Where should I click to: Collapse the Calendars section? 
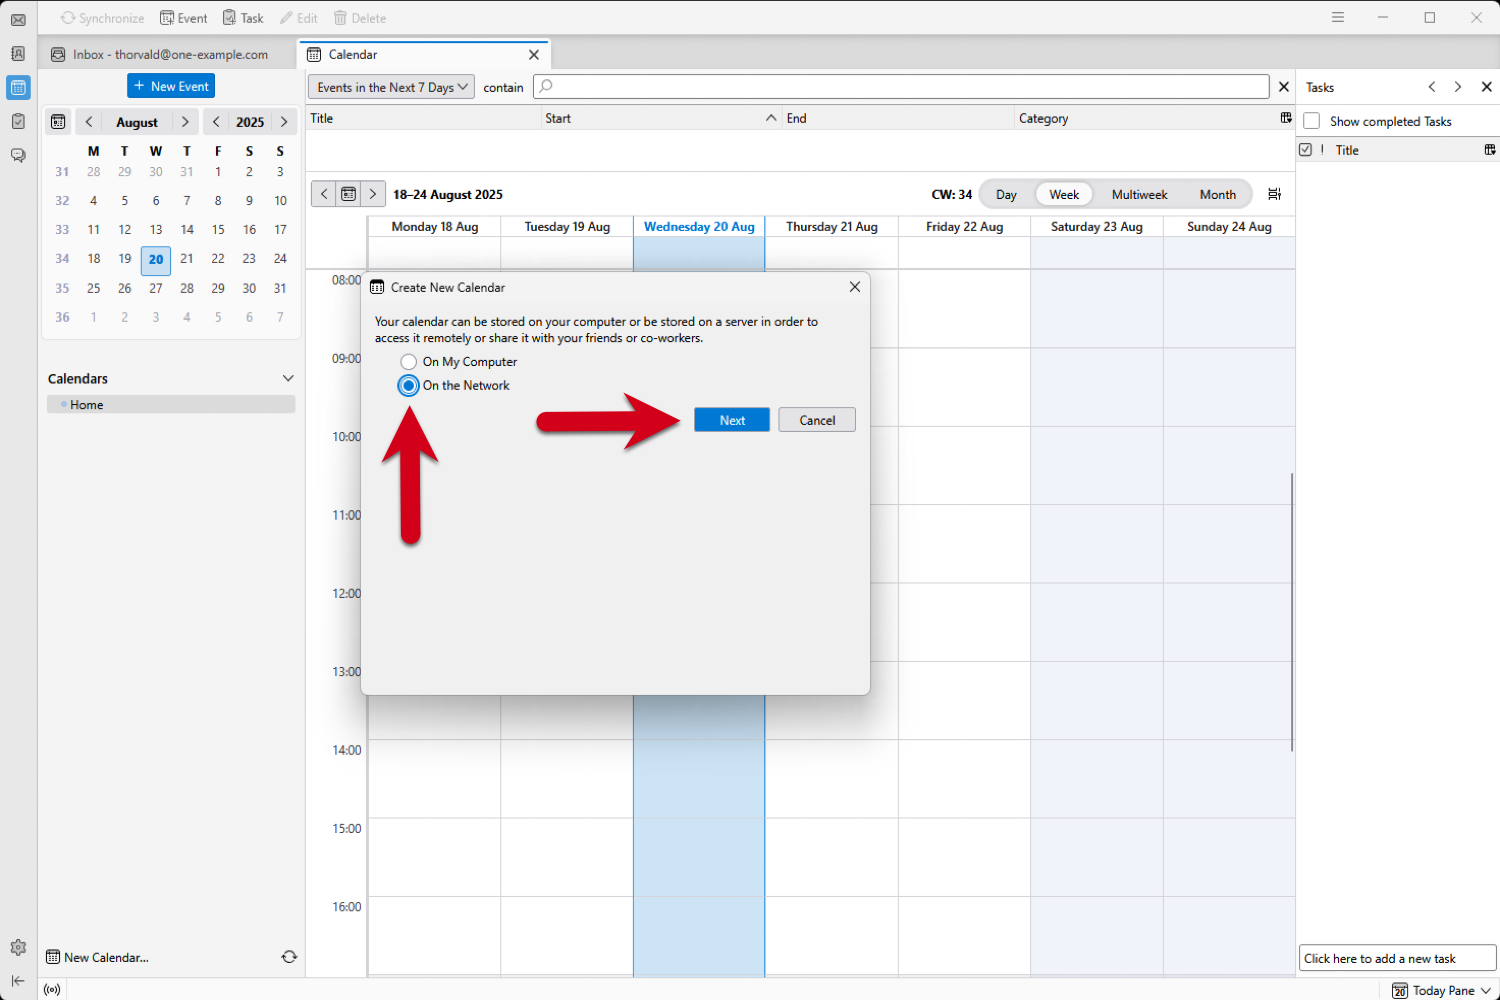288,378
